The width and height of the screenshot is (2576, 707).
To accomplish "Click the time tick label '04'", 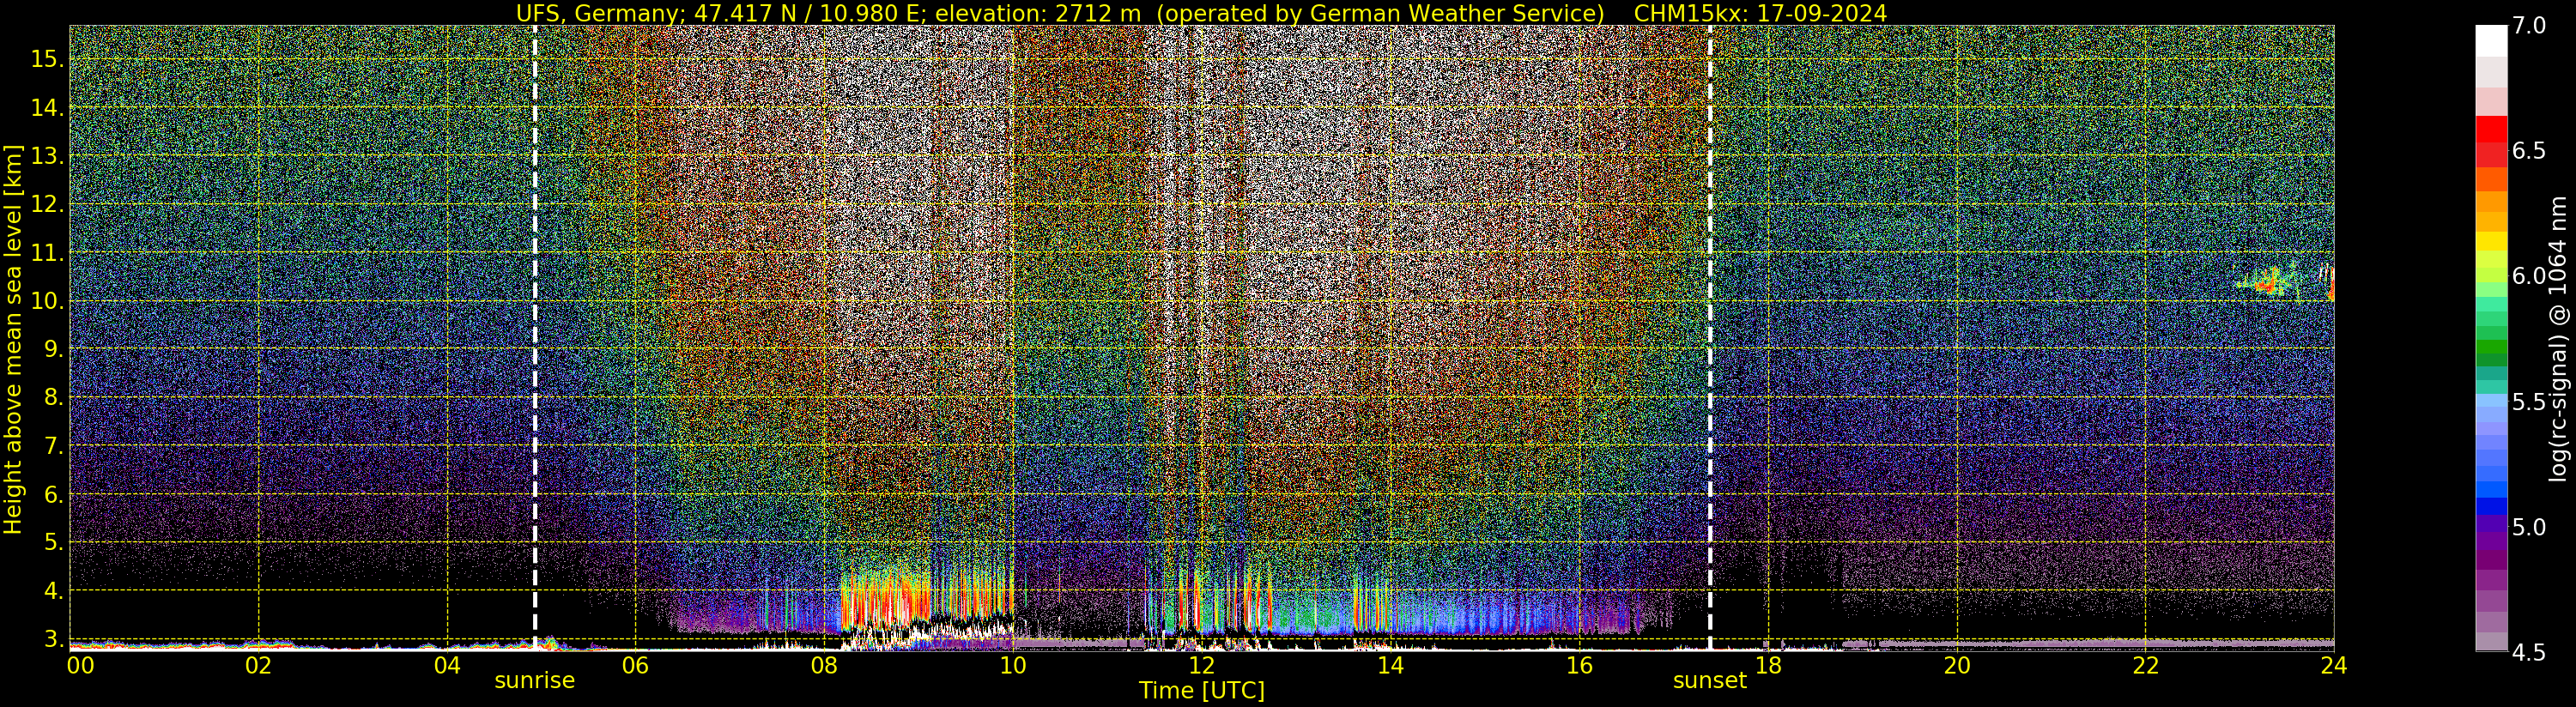I will tap(447, 665).
